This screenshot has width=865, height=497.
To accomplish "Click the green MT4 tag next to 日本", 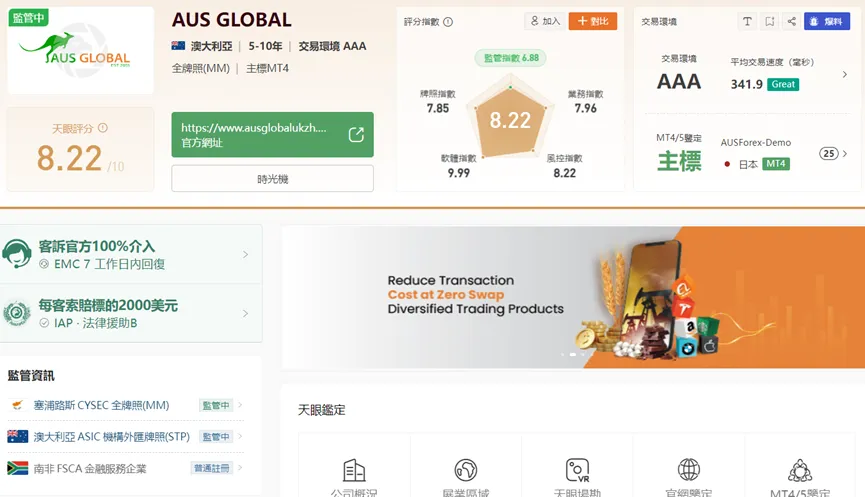I will tap(776, 164).
